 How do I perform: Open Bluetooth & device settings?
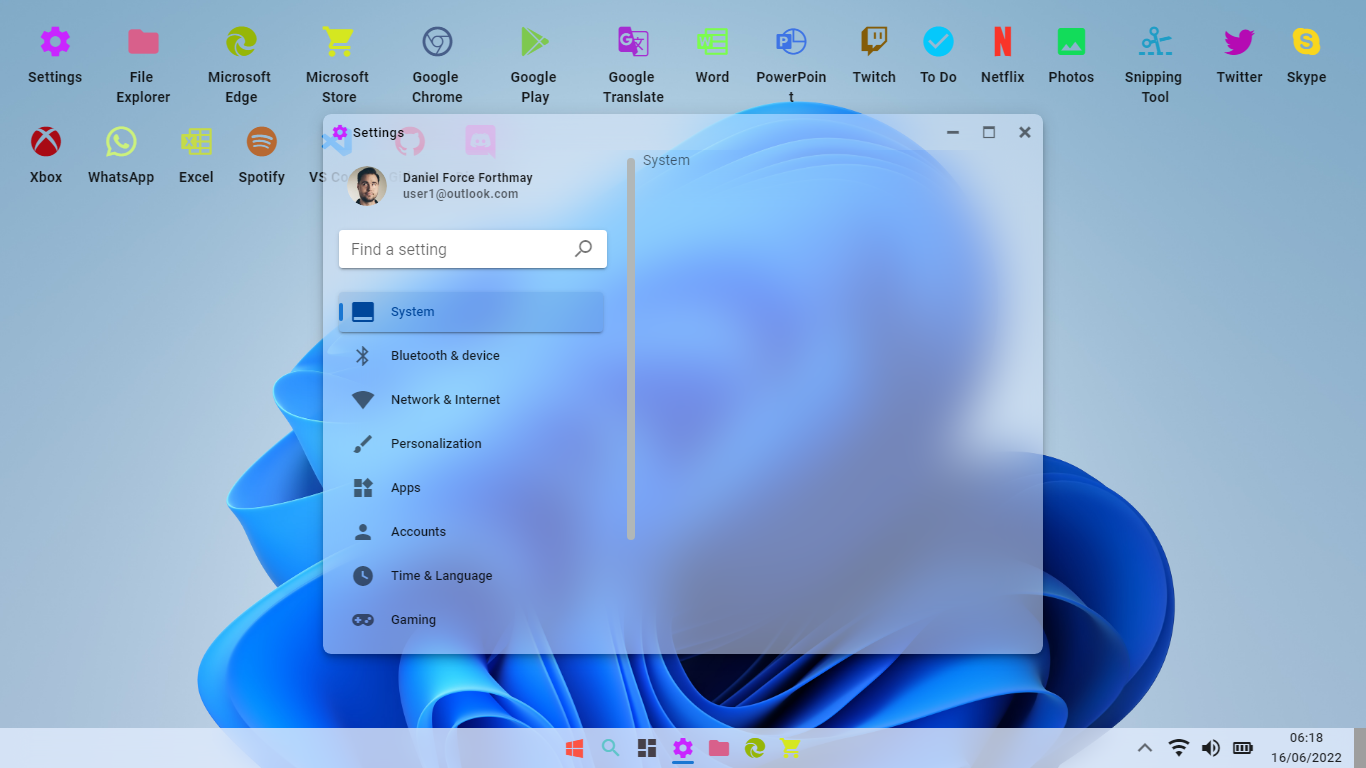[x=471, y=356]
